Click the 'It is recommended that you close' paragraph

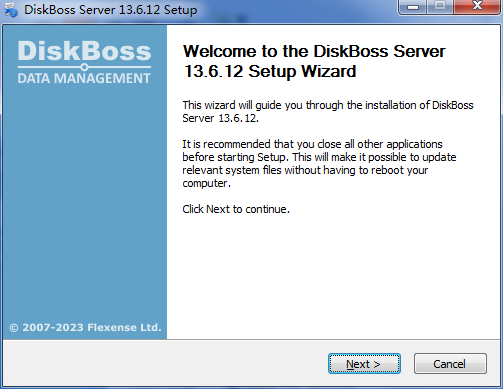[x=319, y=164]
